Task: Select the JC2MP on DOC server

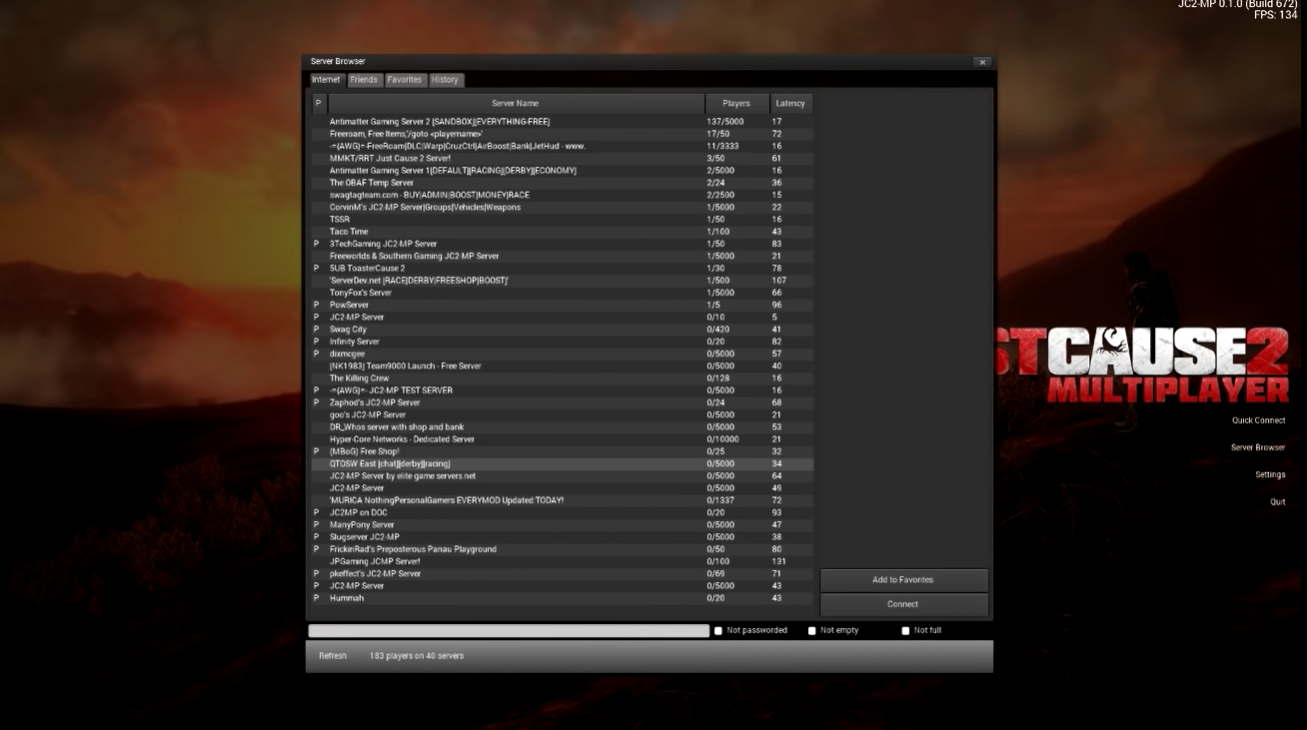Action: [562, 513]
